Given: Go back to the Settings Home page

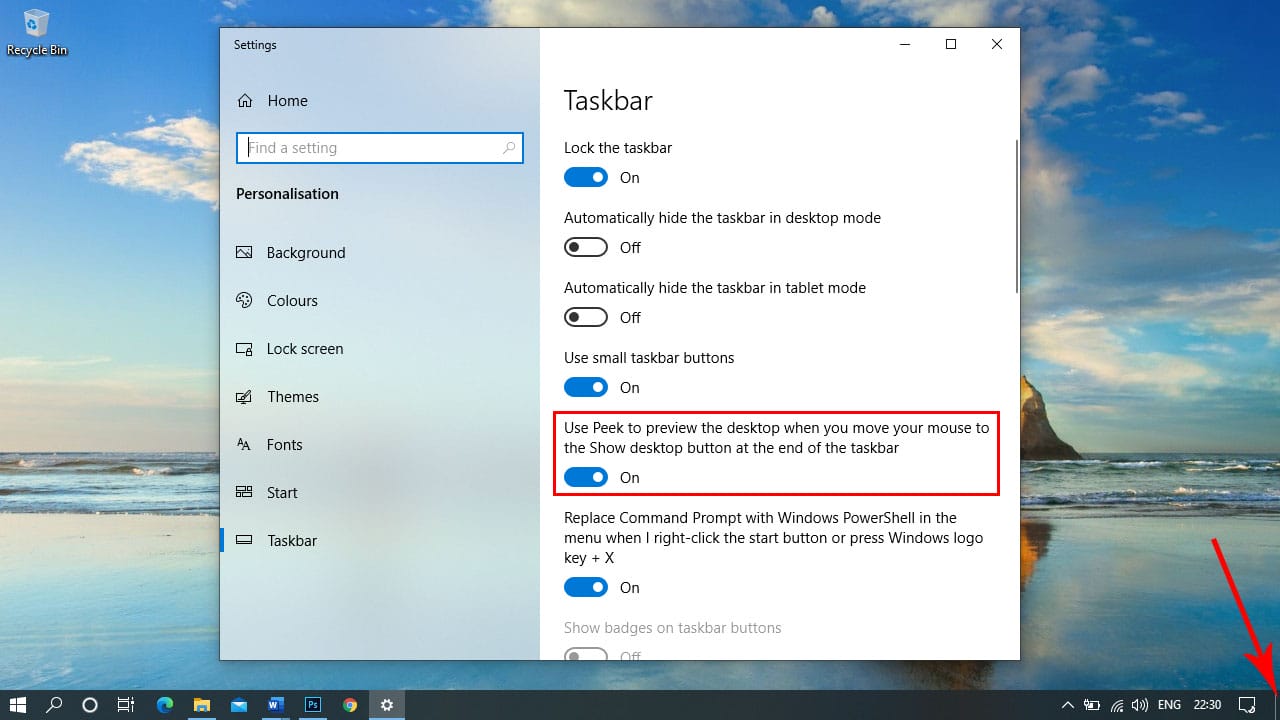Looking at the screenshot, I should click(287, 100).
